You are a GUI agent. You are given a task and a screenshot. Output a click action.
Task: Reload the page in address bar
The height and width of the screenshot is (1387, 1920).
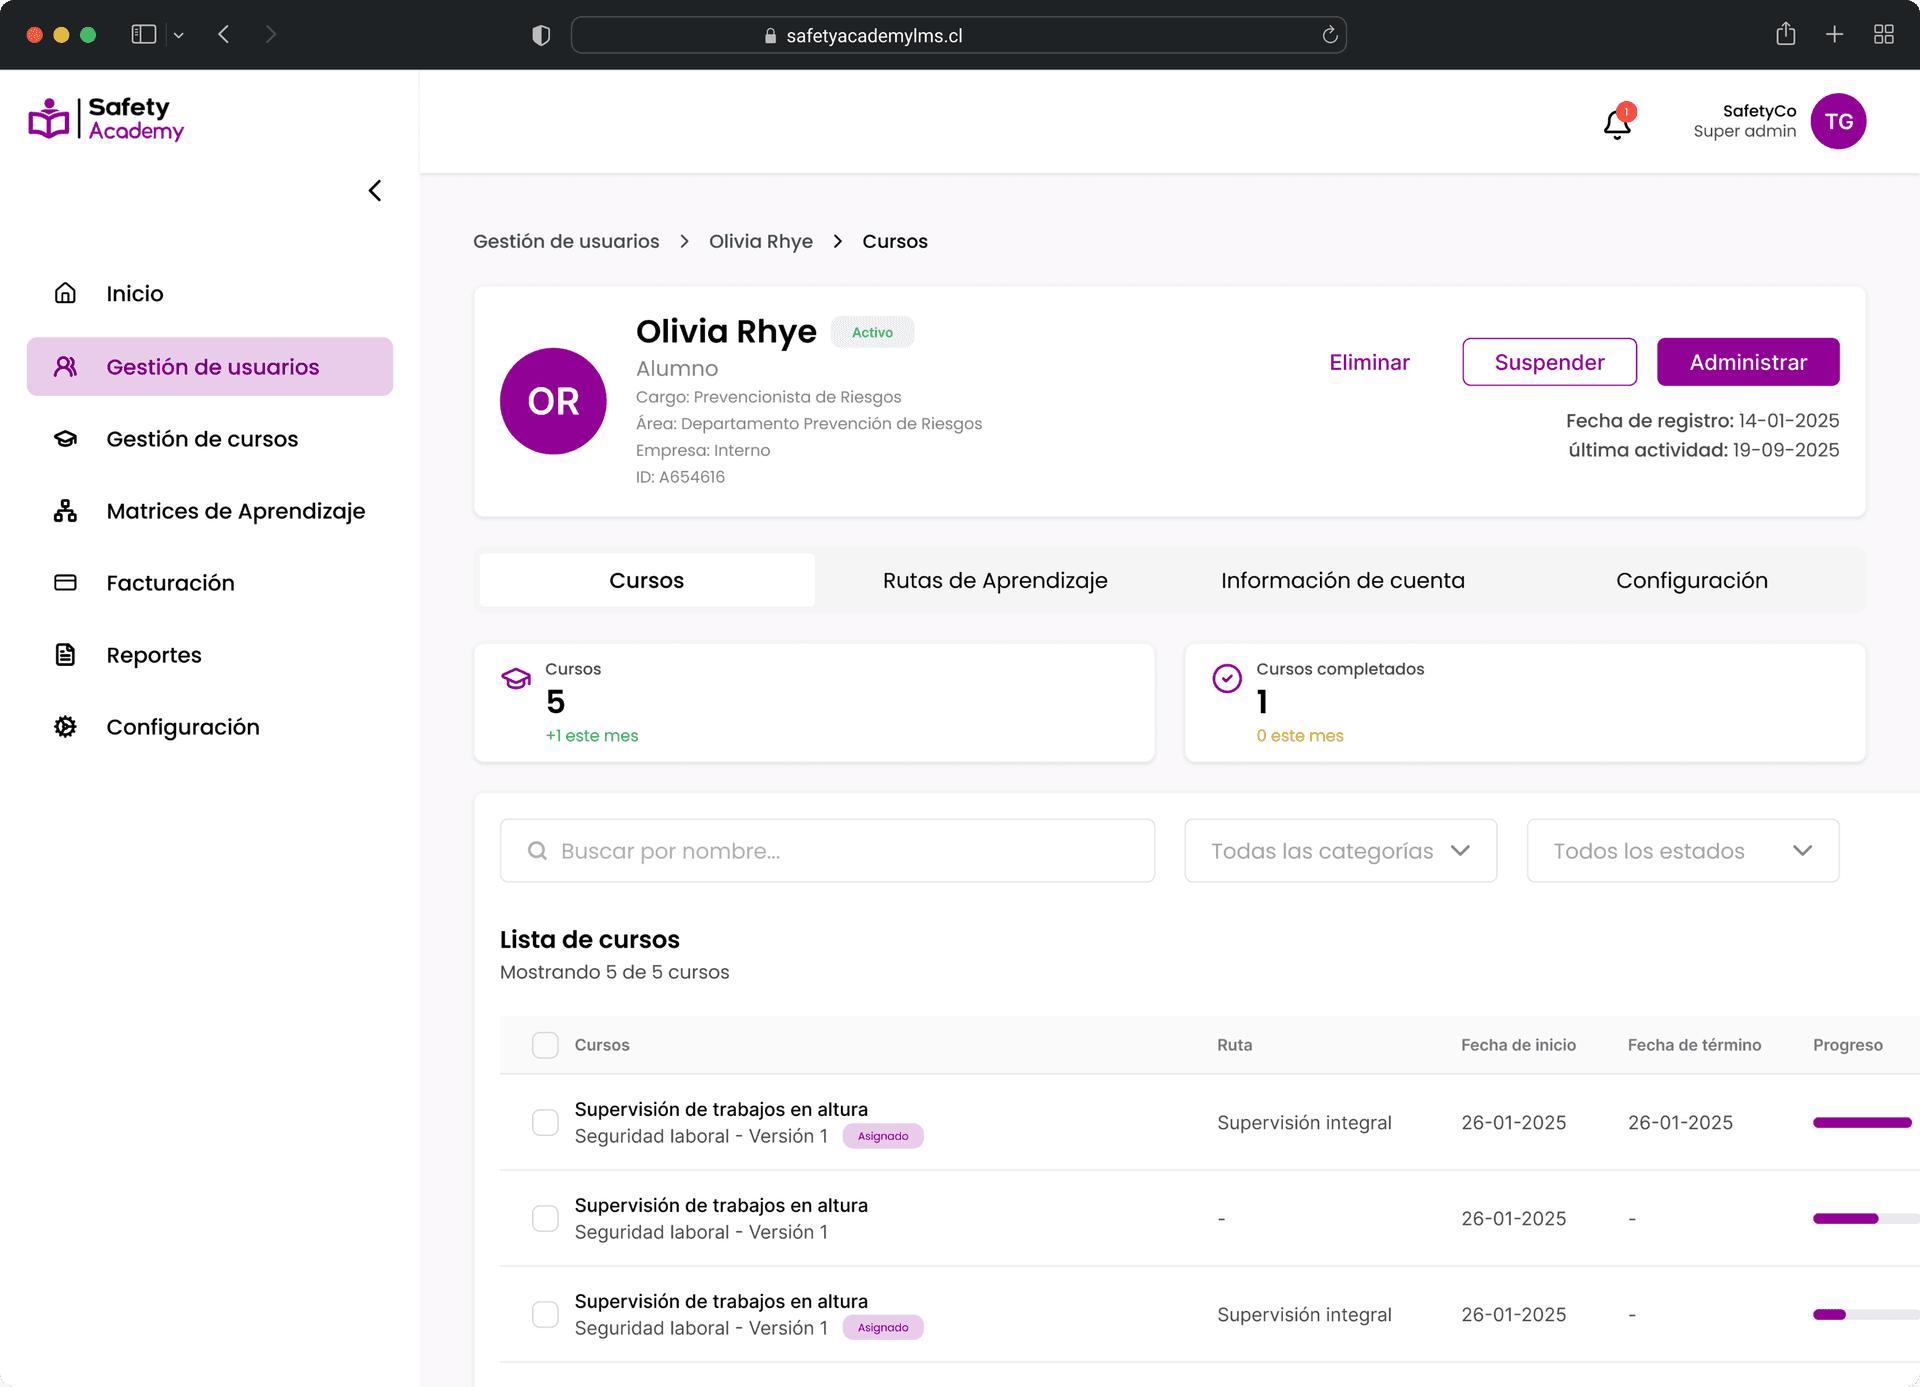coord(1330,35)
